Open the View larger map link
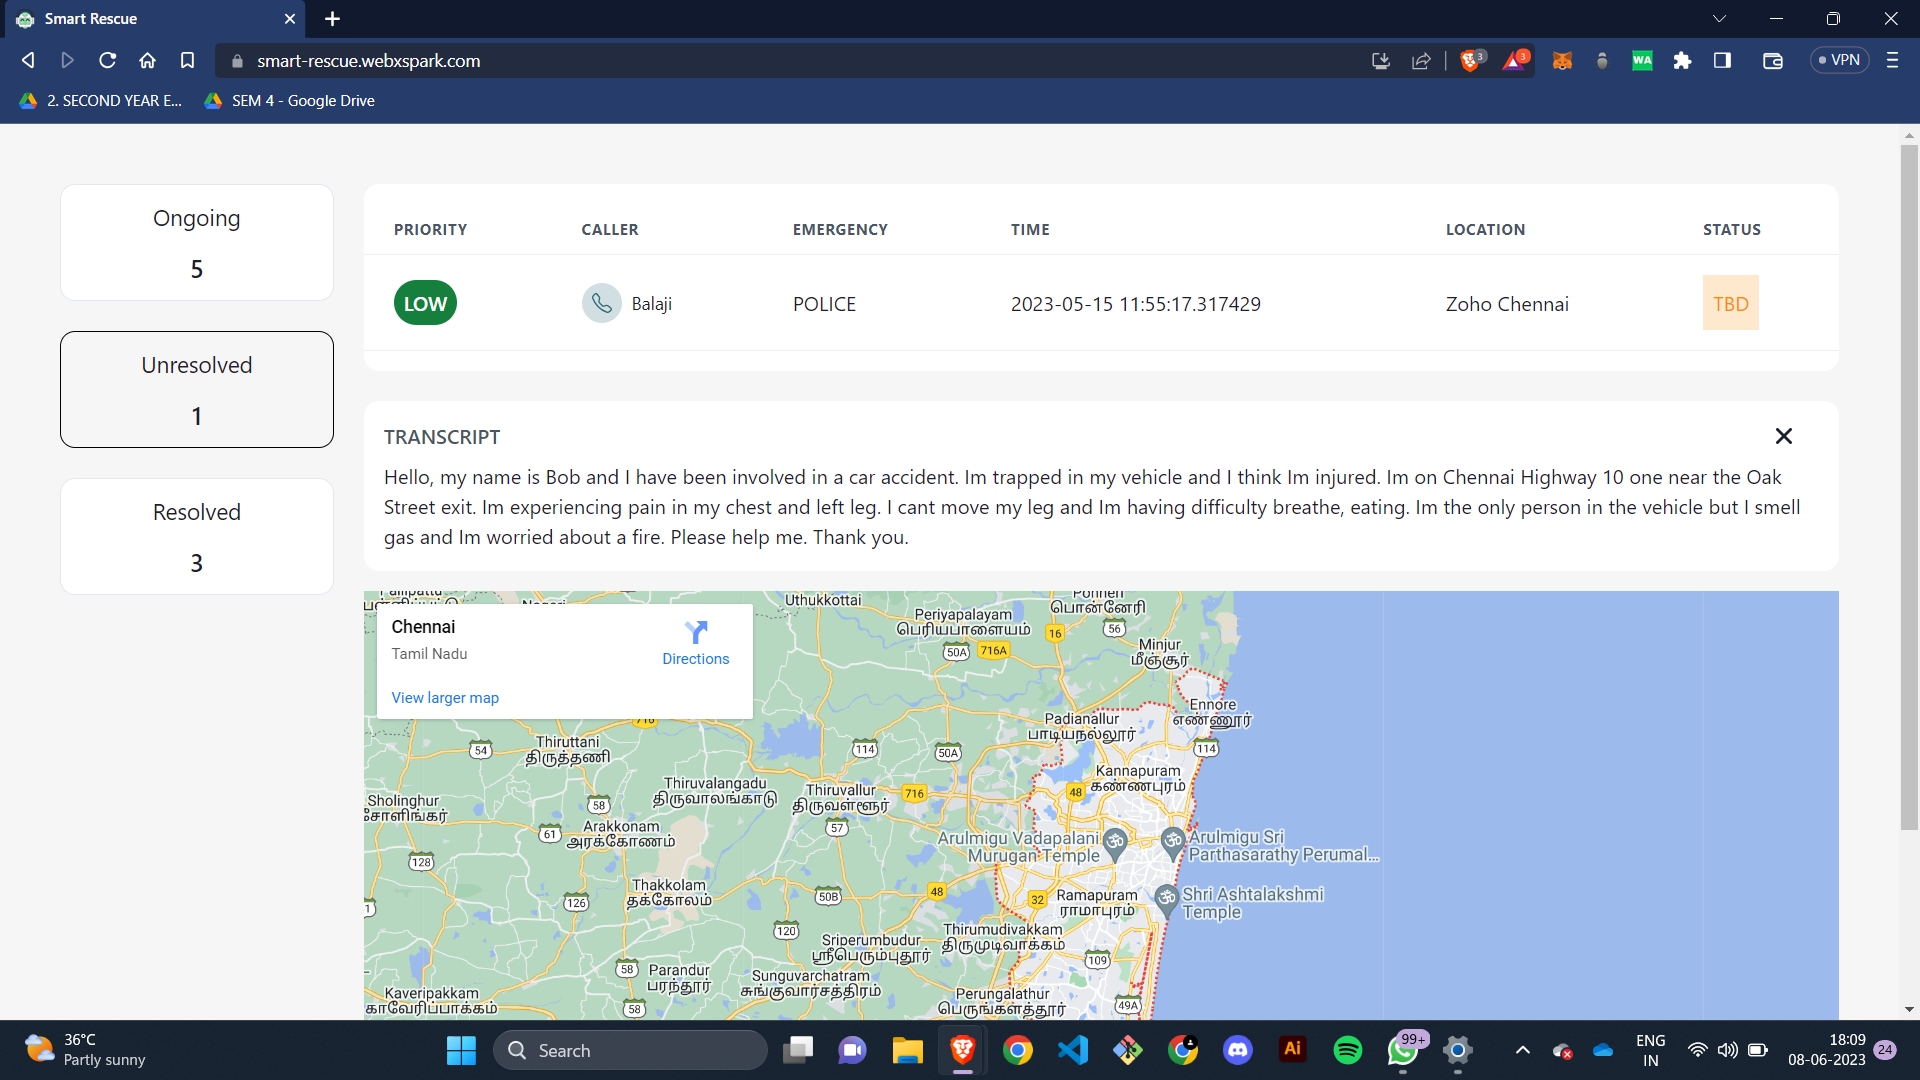The width and height of the screenshot is (1920, 1080). point(445,698)
